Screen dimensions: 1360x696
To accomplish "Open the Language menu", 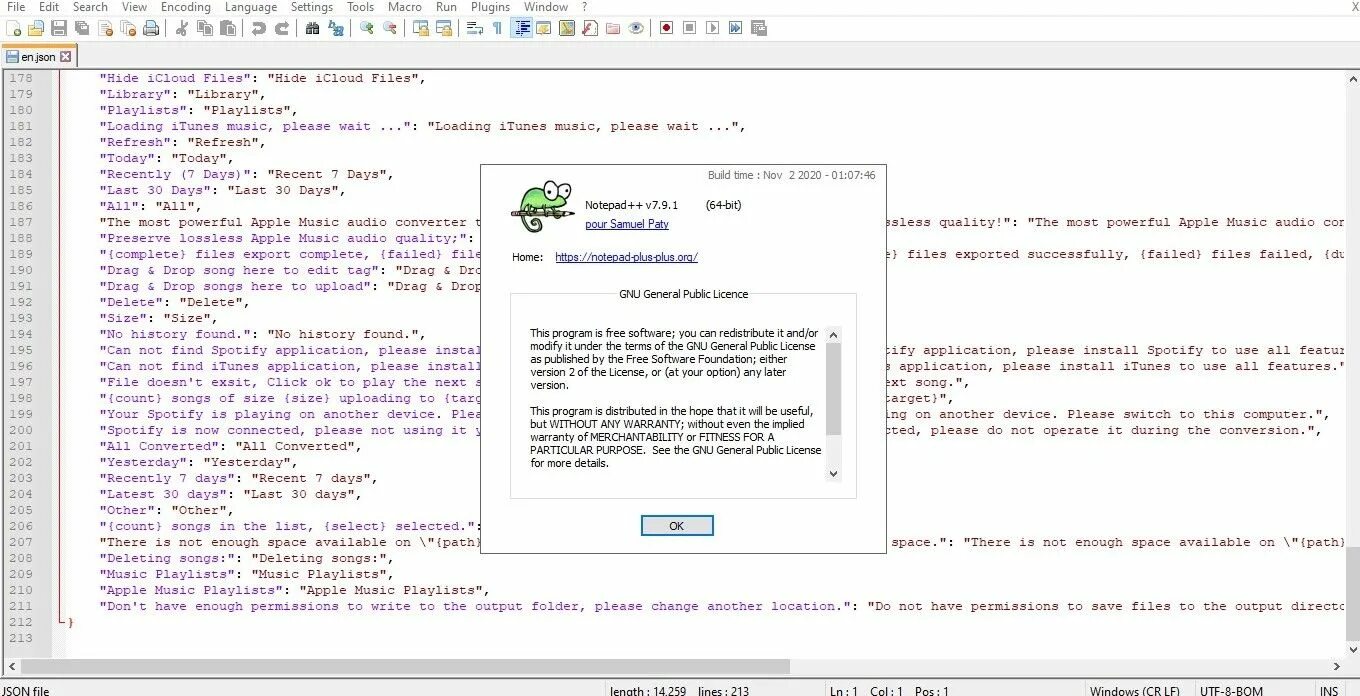I will point(251,7).
